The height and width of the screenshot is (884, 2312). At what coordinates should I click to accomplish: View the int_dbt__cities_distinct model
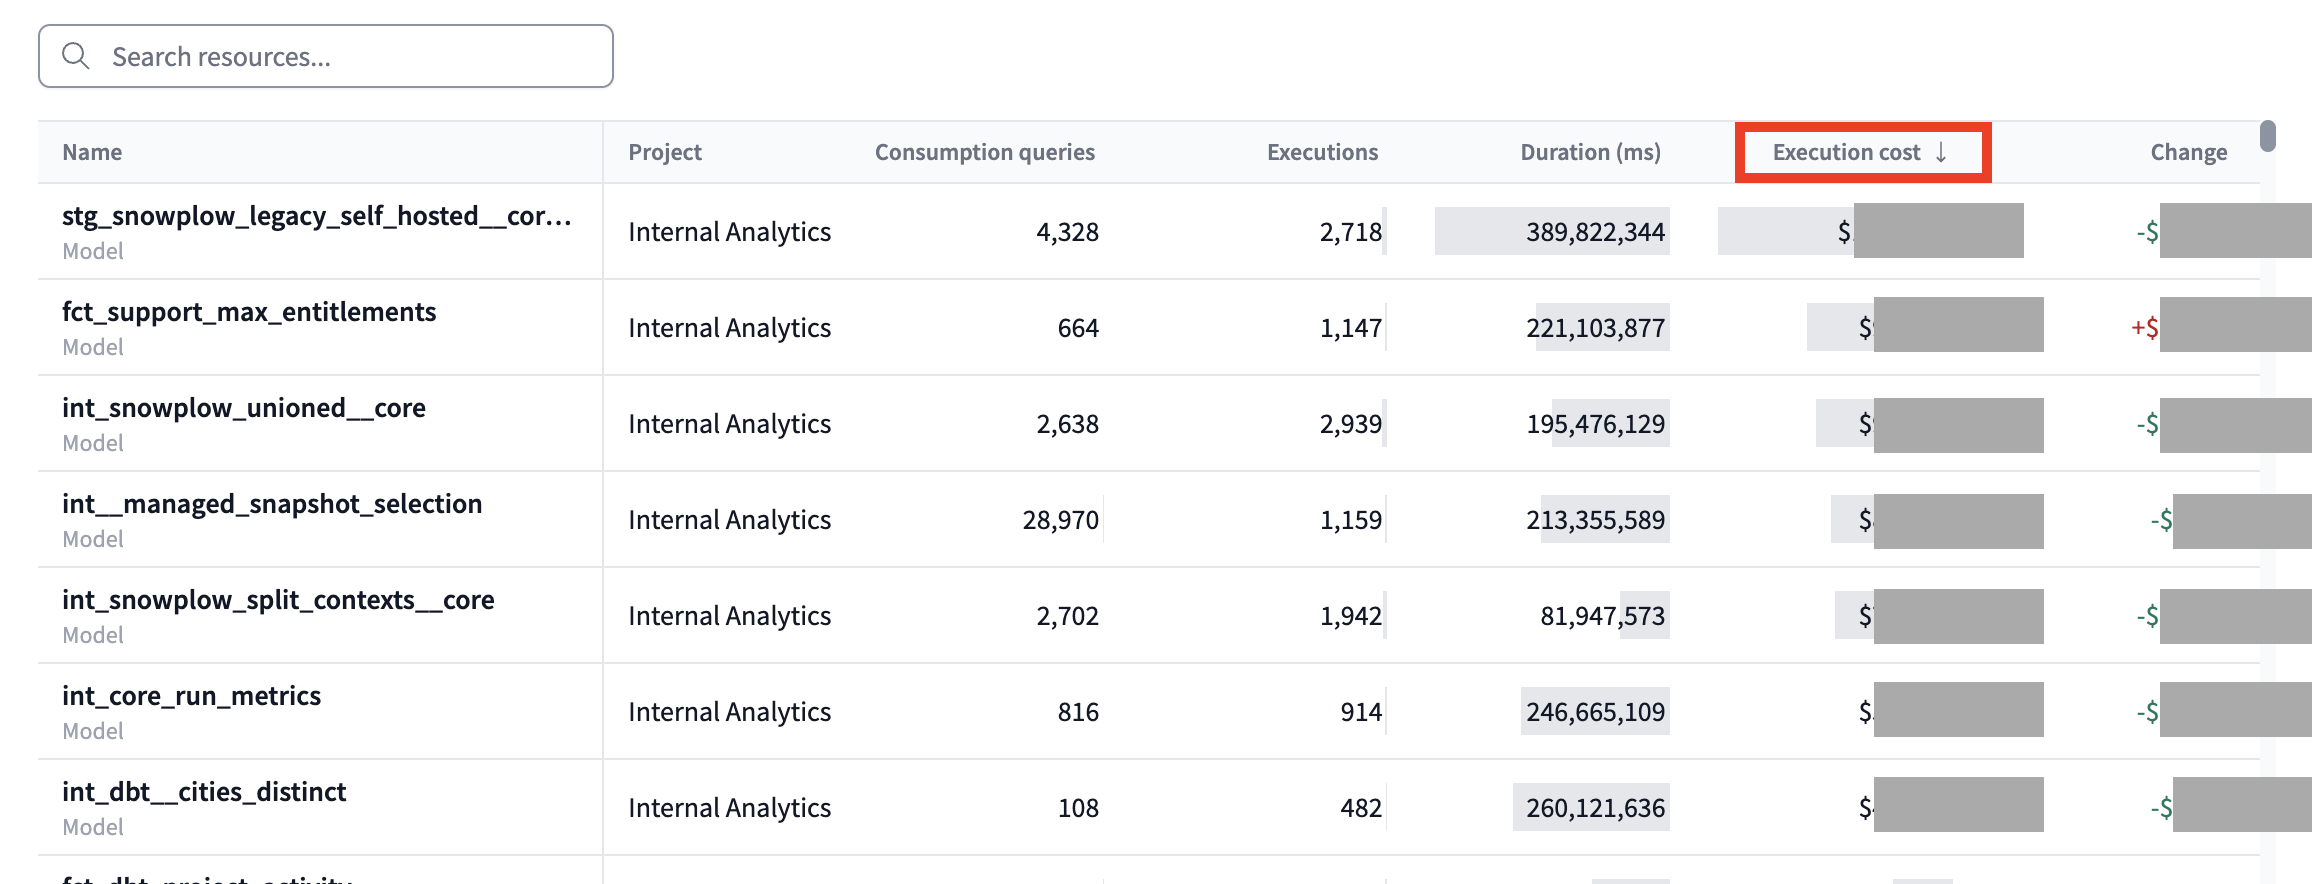[203, 791]
